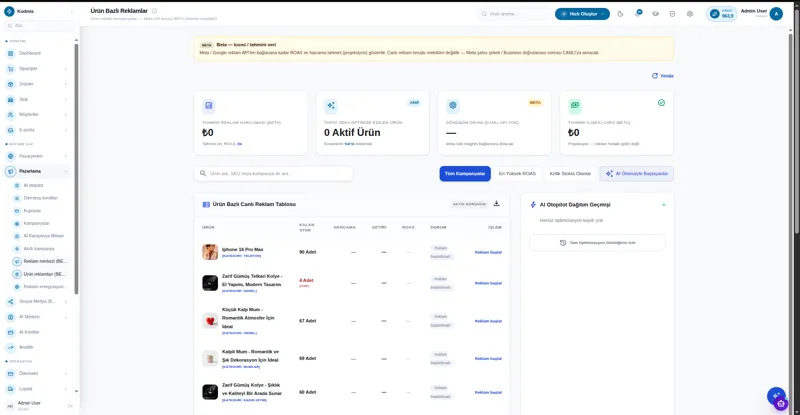The height and width of the screenshot is (415, 800).
Task: Click the shield icon in header
Action: tap(672, 14)
